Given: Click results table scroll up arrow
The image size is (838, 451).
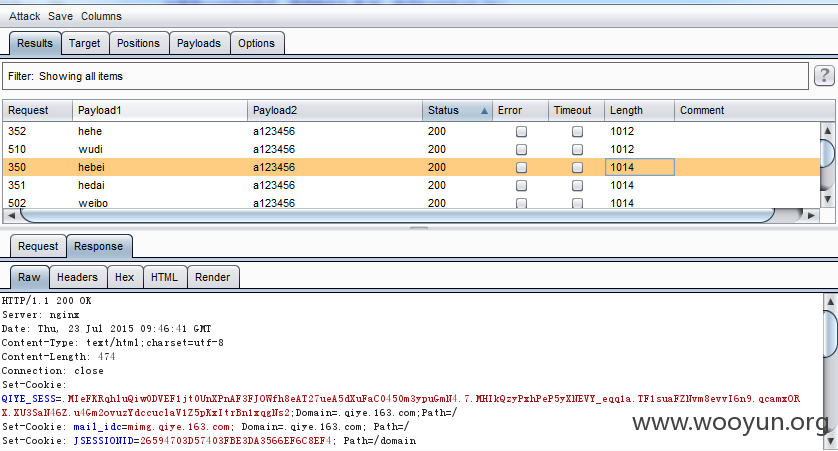Looking at the screenshot, I should coord(827,130).
